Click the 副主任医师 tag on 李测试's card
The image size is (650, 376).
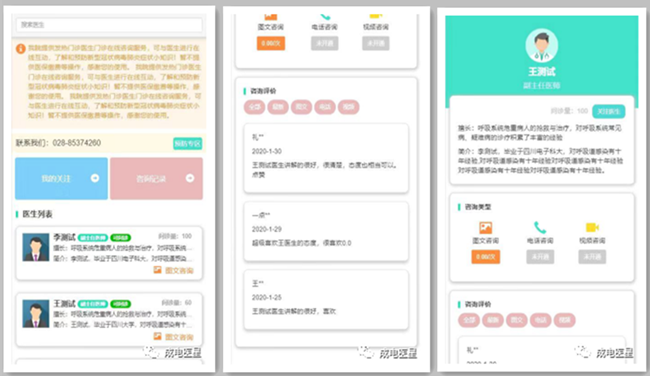(93, 238)
